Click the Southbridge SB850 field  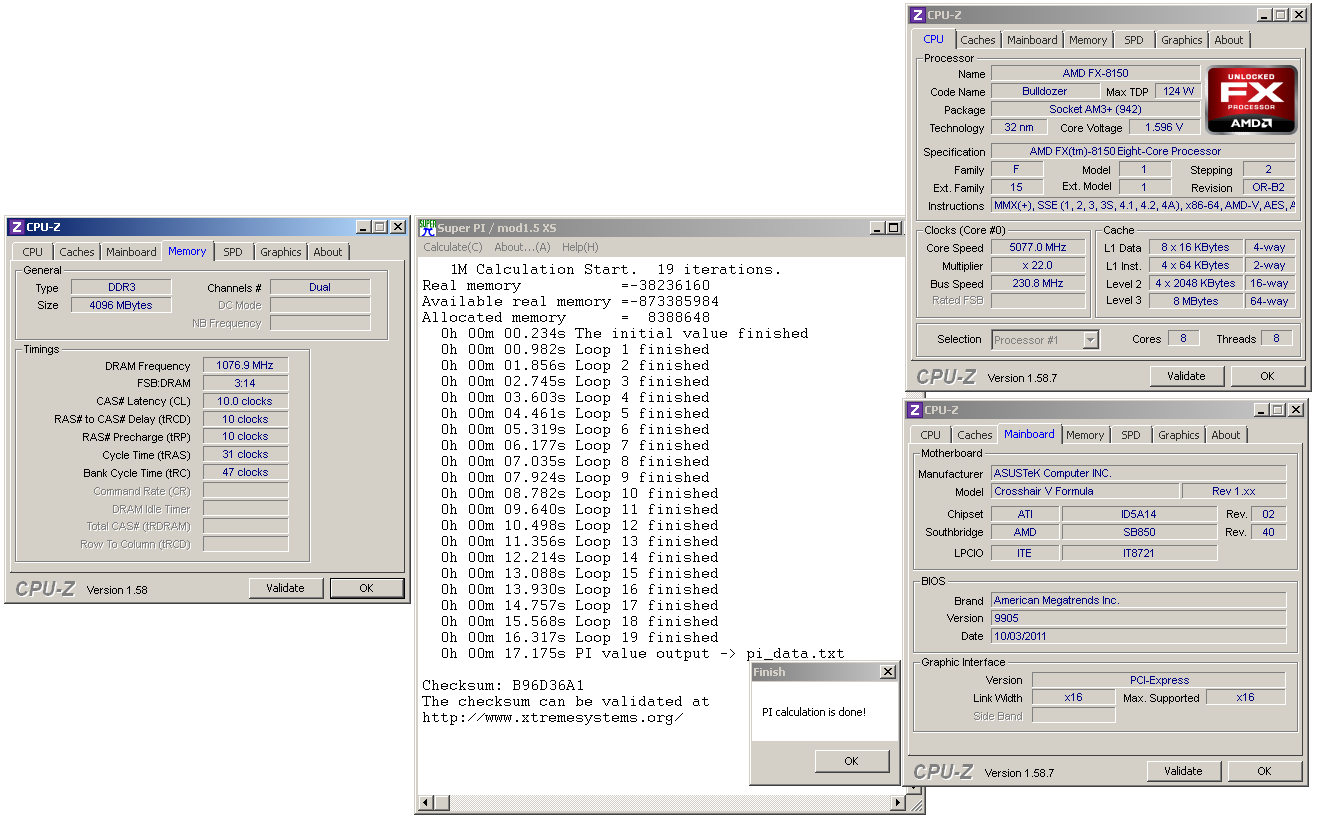click(x=1139, y=532)
